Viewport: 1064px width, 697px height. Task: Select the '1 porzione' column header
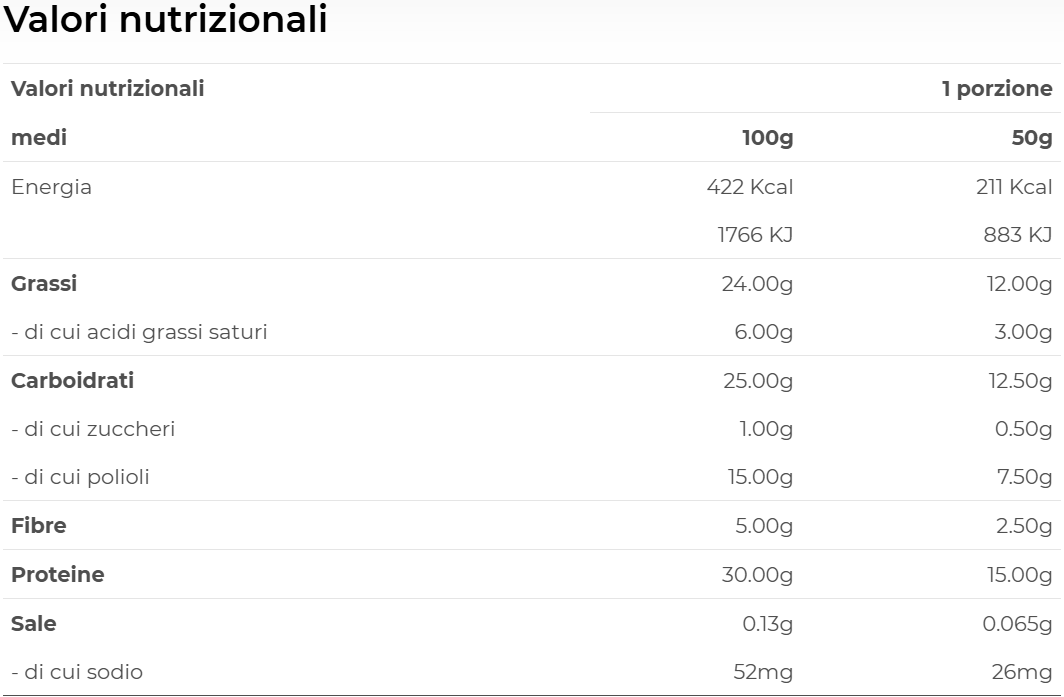[x=996, y=89]
